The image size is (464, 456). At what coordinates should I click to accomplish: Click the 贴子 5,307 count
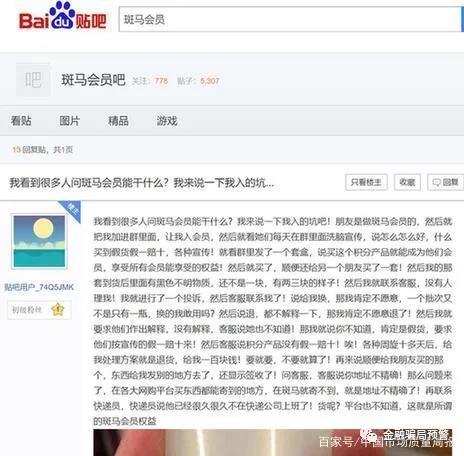tap(198, 81)
